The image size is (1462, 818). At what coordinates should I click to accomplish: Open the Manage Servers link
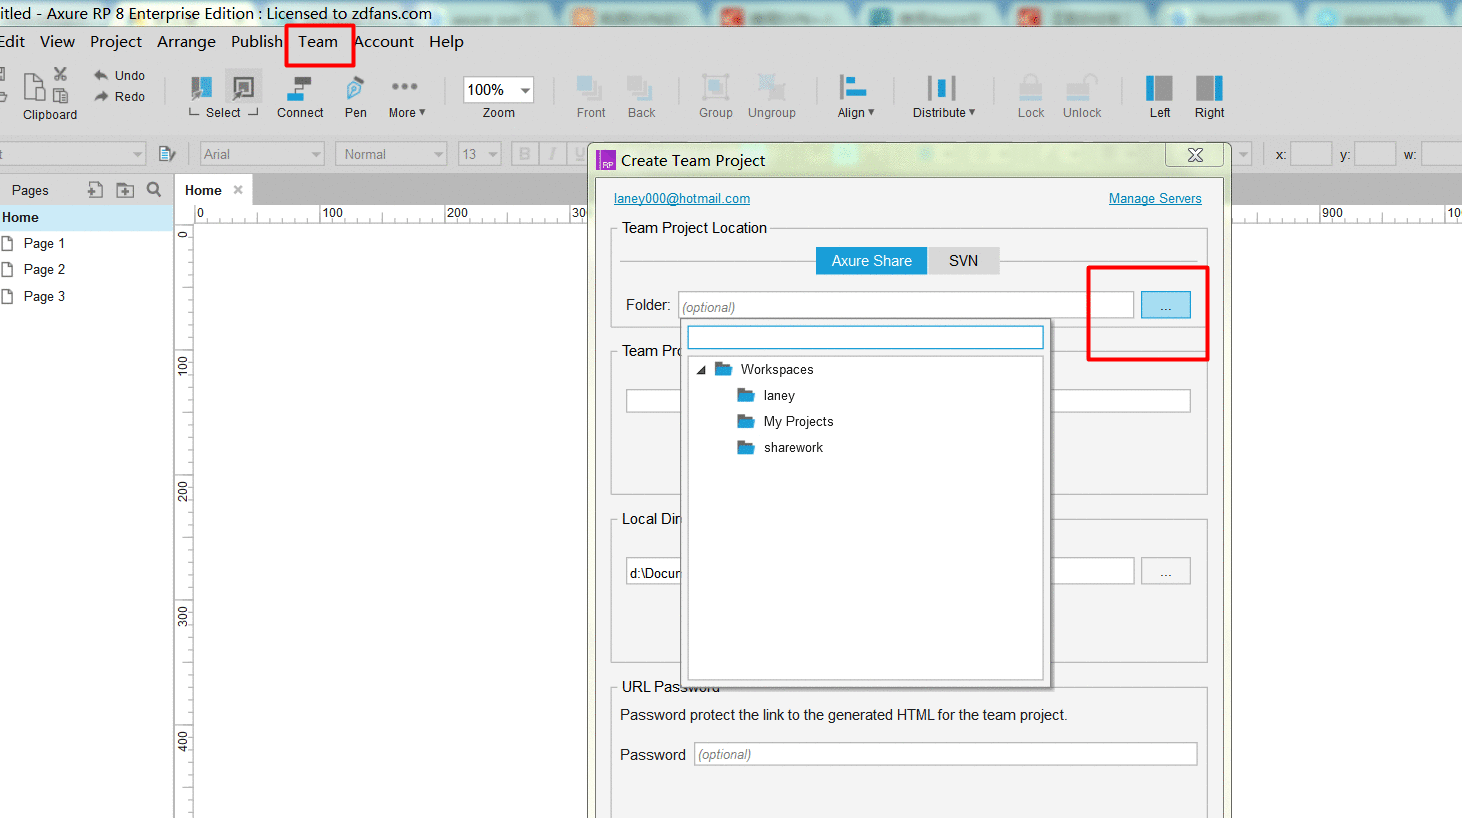pos(1155,199)
